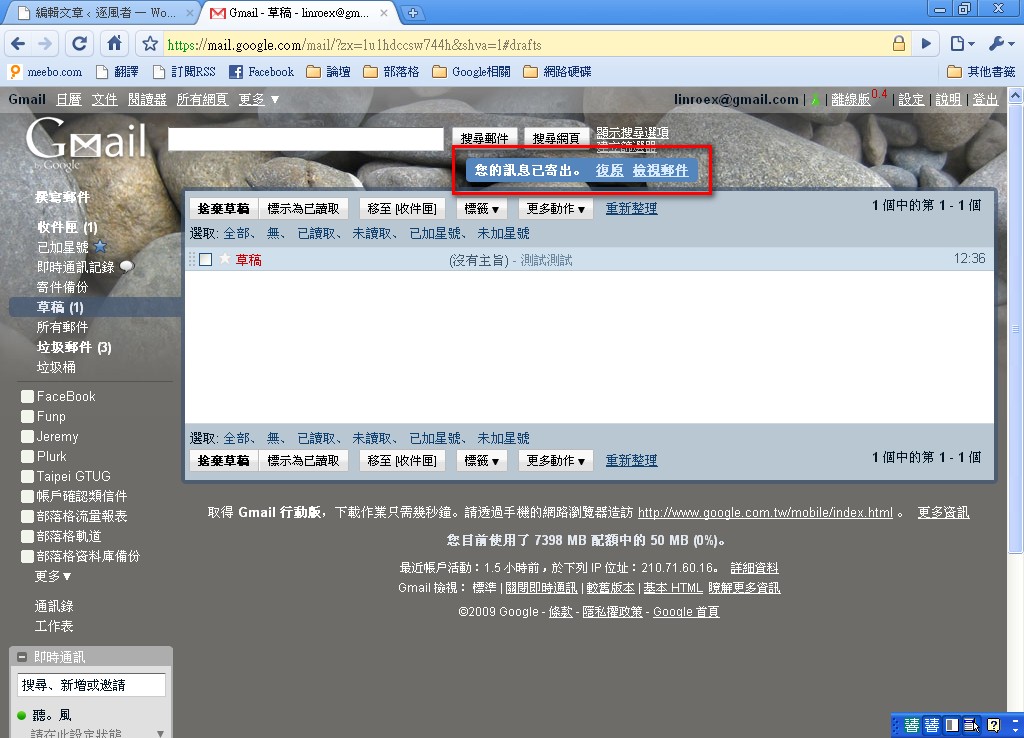Open 其他書籤 folder
This screenshot has height=738, width=1024.
point(981,72)
